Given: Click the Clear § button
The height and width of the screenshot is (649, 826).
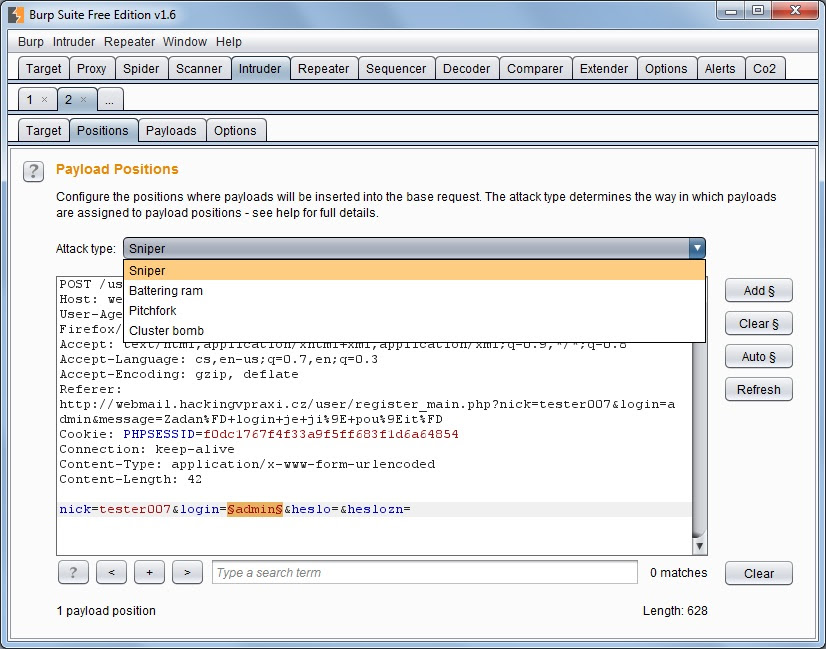Looking at the screenshot, I should tap(759, 323).
